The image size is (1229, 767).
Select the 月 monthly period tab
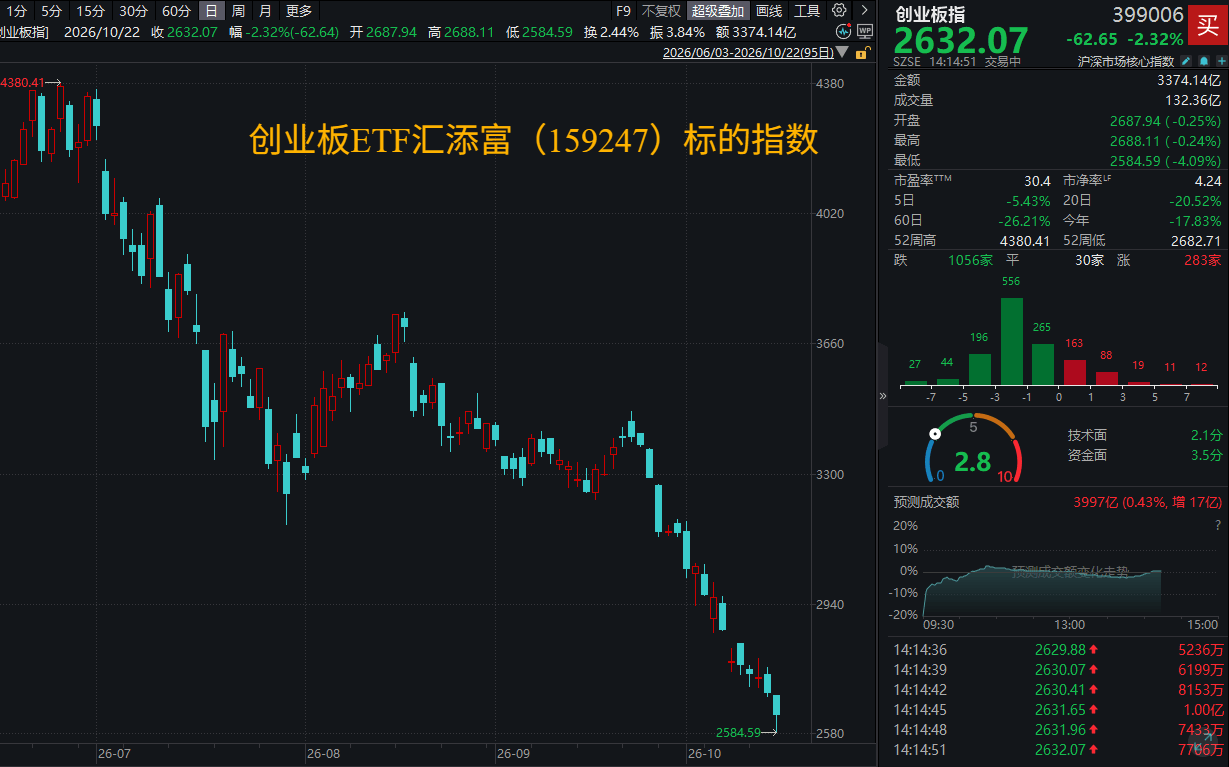pyautogui.click(x=265, y=11)
